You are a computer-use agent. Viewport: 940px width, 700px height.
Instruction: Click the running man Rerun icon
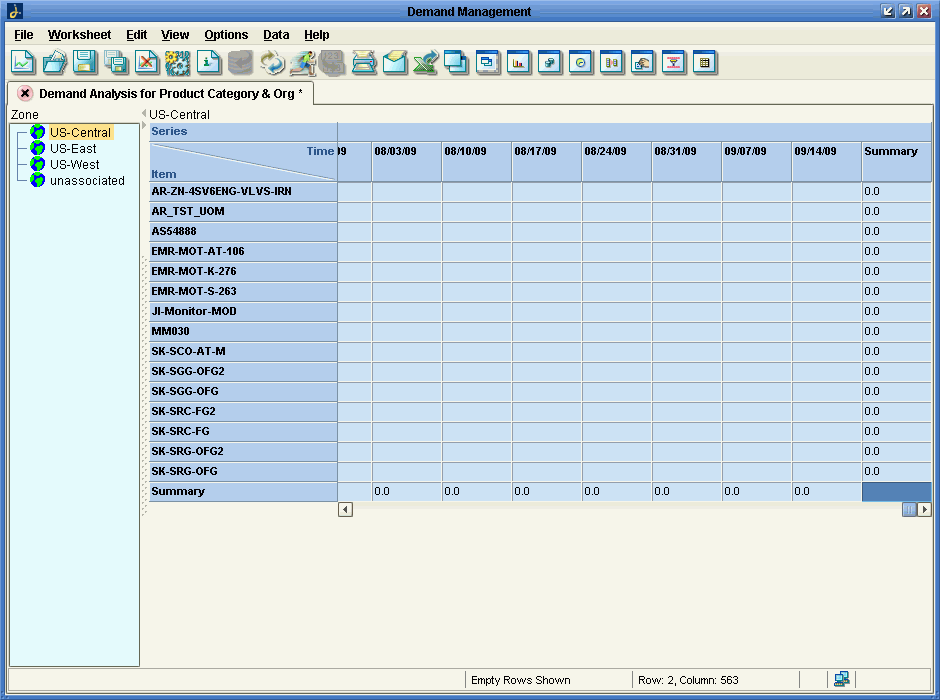[x=303, y=62]
